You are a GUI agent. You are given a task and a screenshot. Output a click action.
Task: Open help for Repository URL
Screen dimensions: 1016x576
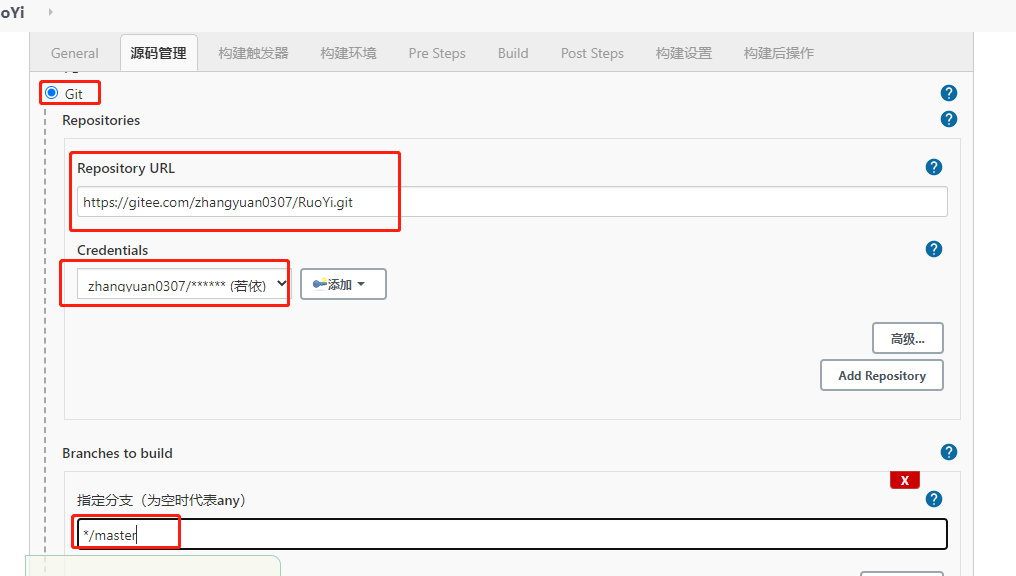coord(934,167)
